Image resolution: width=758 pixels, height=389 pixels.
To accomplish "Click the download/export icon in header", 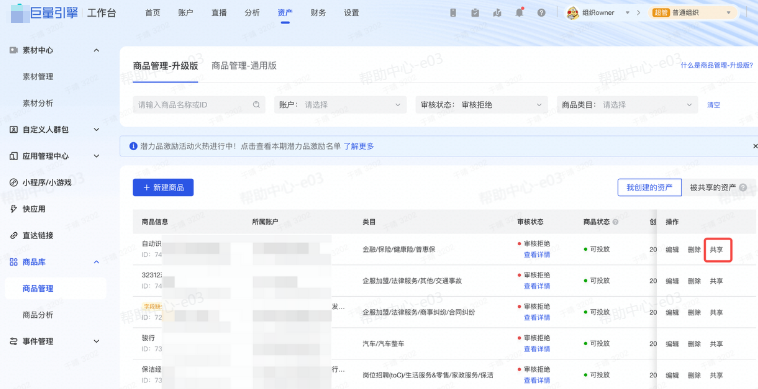I will (x=497, y=13).
